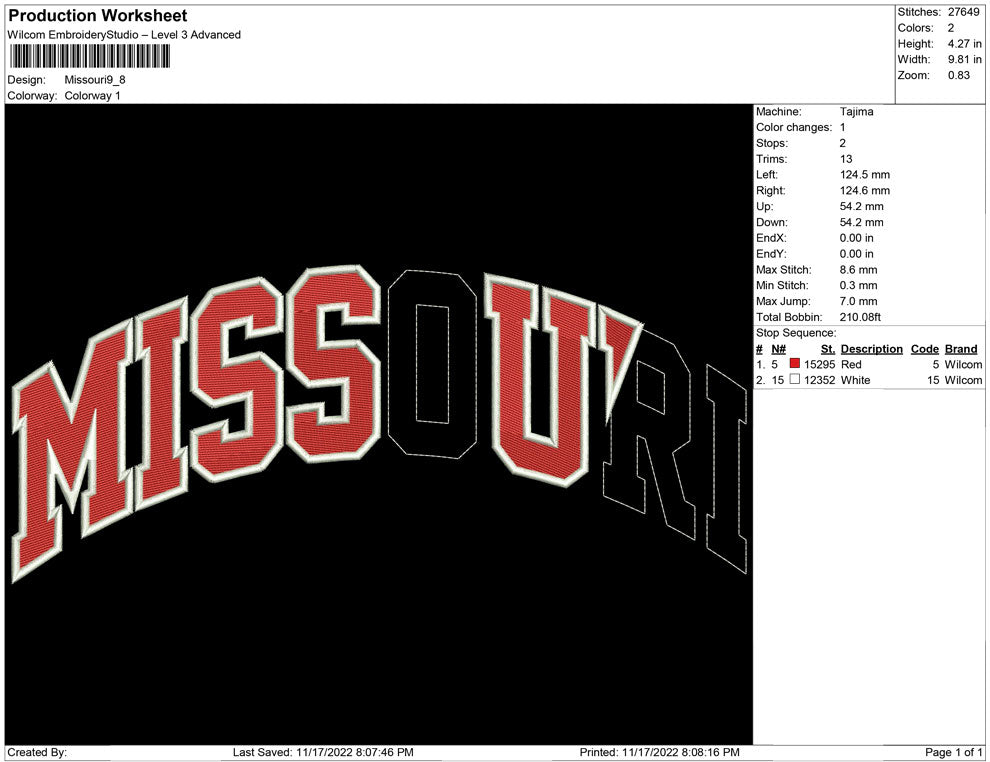Click the Code column header

(x=924, y=349)
